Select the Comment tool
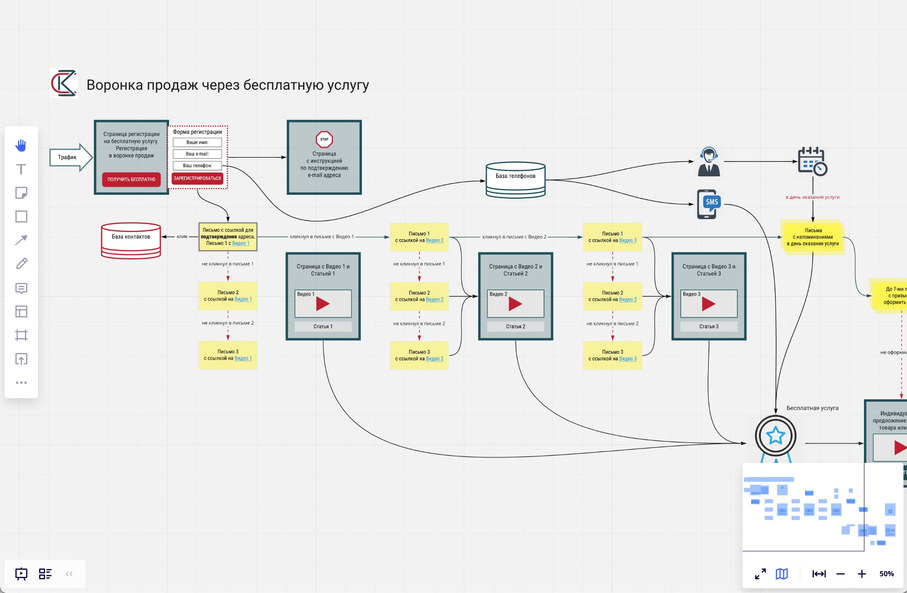The width and height of the screenshot is (907, 593). (21, 288)
